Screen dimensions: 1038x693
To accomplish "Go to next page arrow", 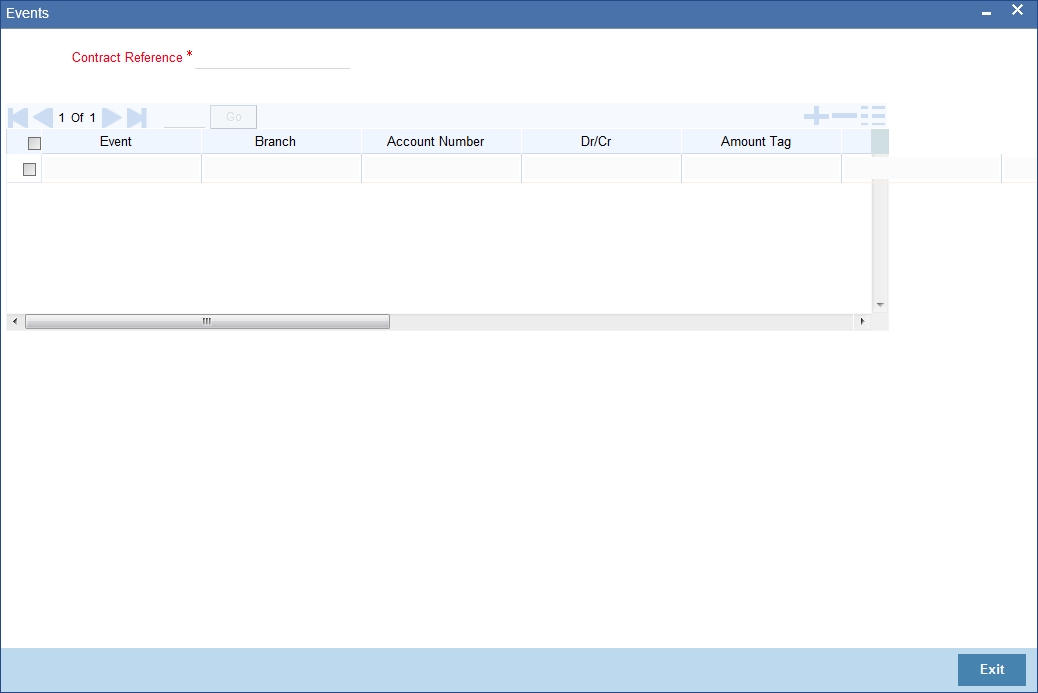I will 111,118.
